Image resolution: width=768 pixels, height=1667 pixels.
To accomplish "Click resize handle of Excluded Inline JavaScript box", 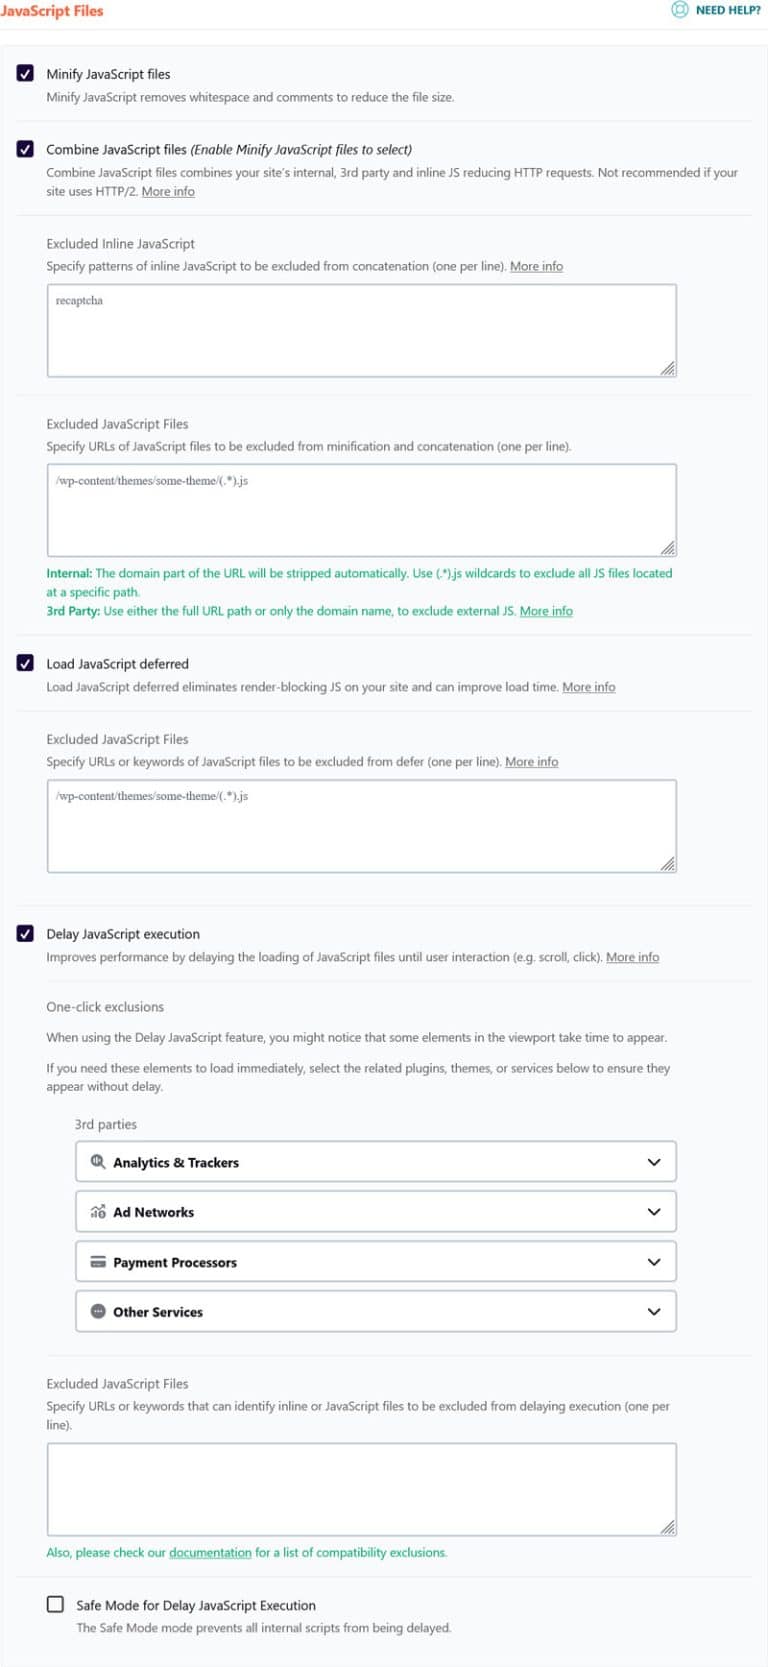I will click(x=668, y=368).
